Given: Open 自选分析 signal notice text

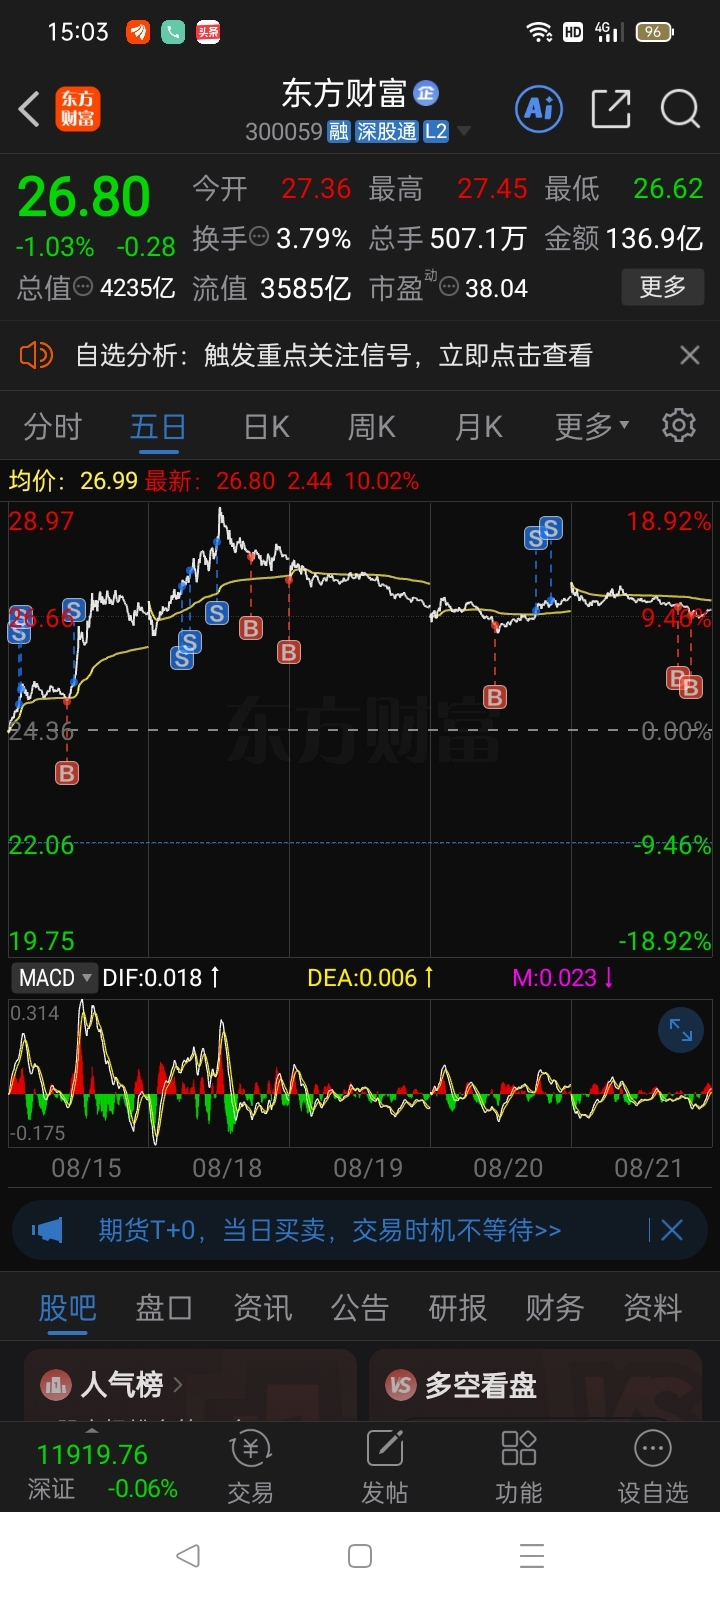Looking at the screenshot, I should pyautogui.click(x=334, y=355).
